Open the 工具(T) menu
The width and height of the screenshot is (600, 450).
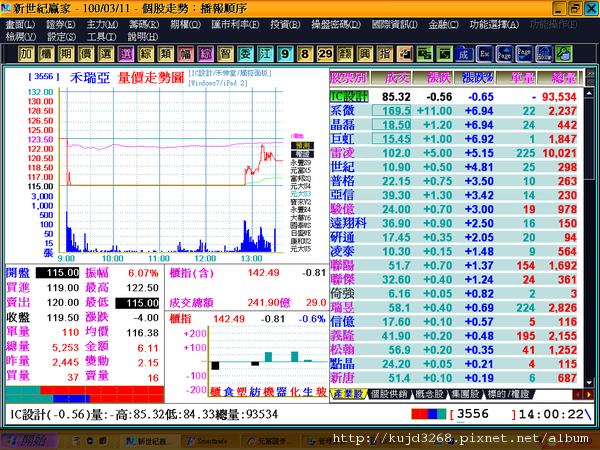tap(102, 37)
